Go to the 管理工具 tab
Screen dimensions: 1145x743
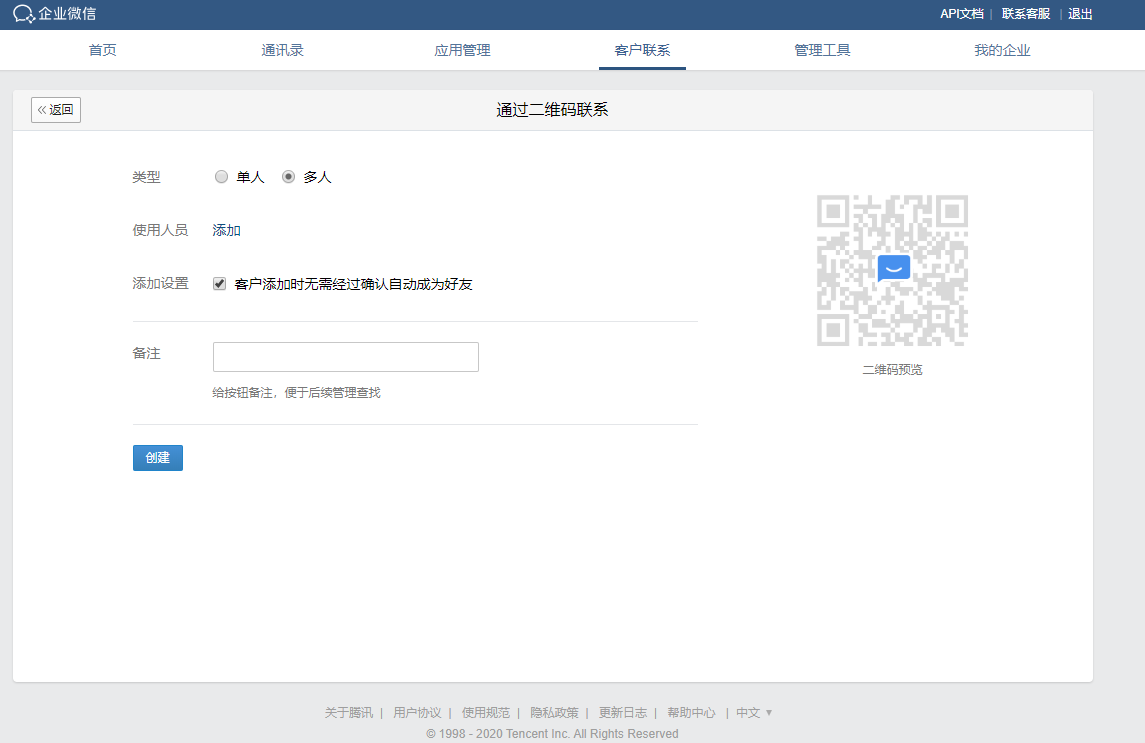[822, 50]
